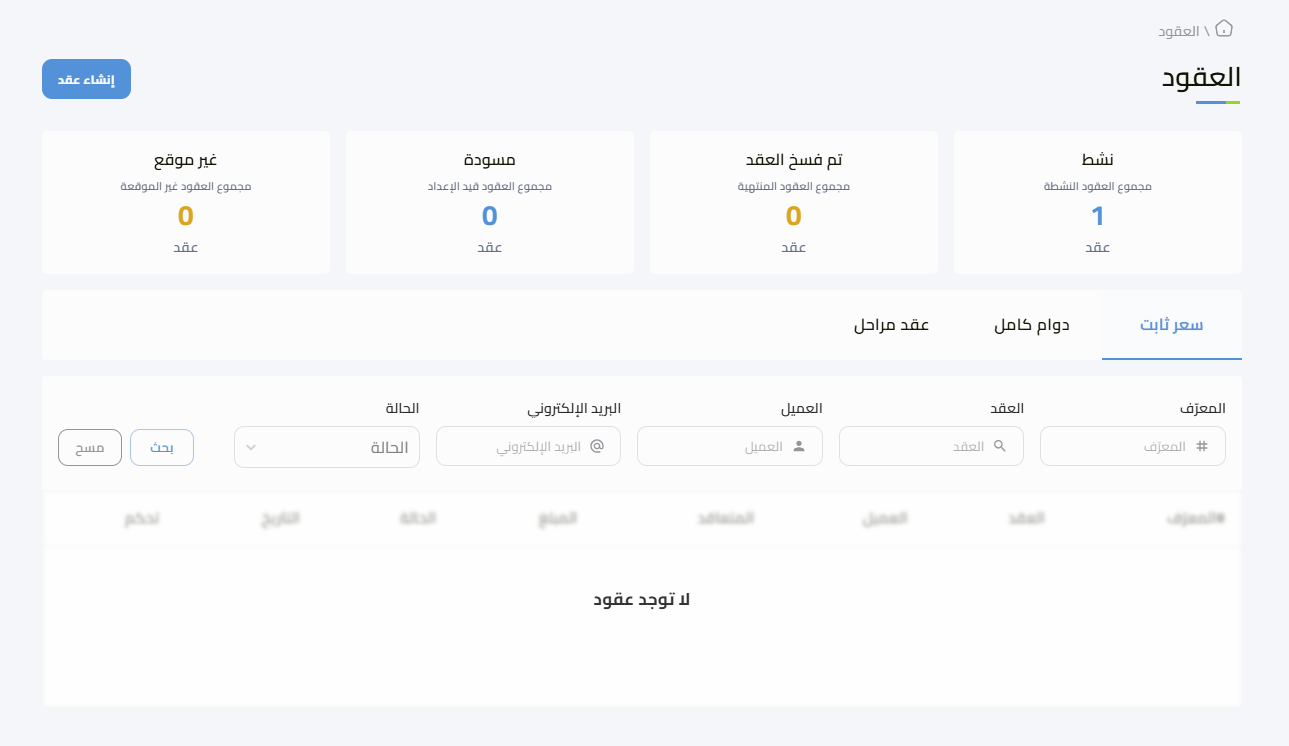Click the المبلغ table column header
Image resolution: width=1289 pixels, height=746 pixels.
pos(558,518)
